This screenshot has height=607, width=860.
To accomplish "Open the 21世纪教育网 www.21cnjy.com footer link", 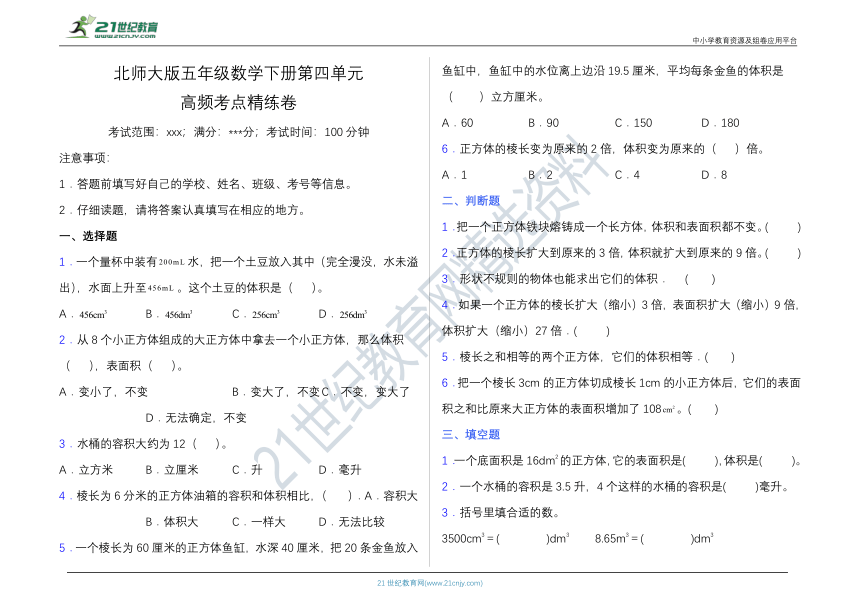I will coord(429,583).
